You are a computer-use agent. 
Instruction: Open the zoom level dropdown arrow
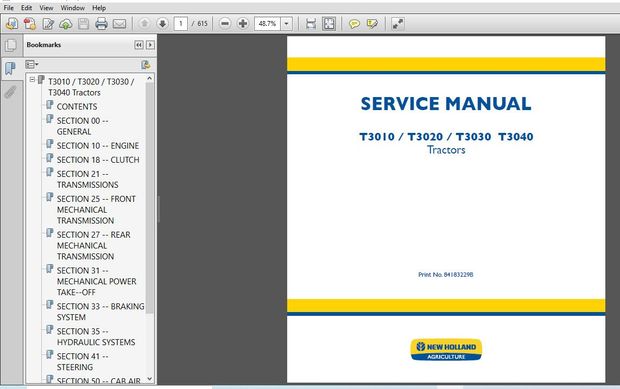(x=287, y=24)
